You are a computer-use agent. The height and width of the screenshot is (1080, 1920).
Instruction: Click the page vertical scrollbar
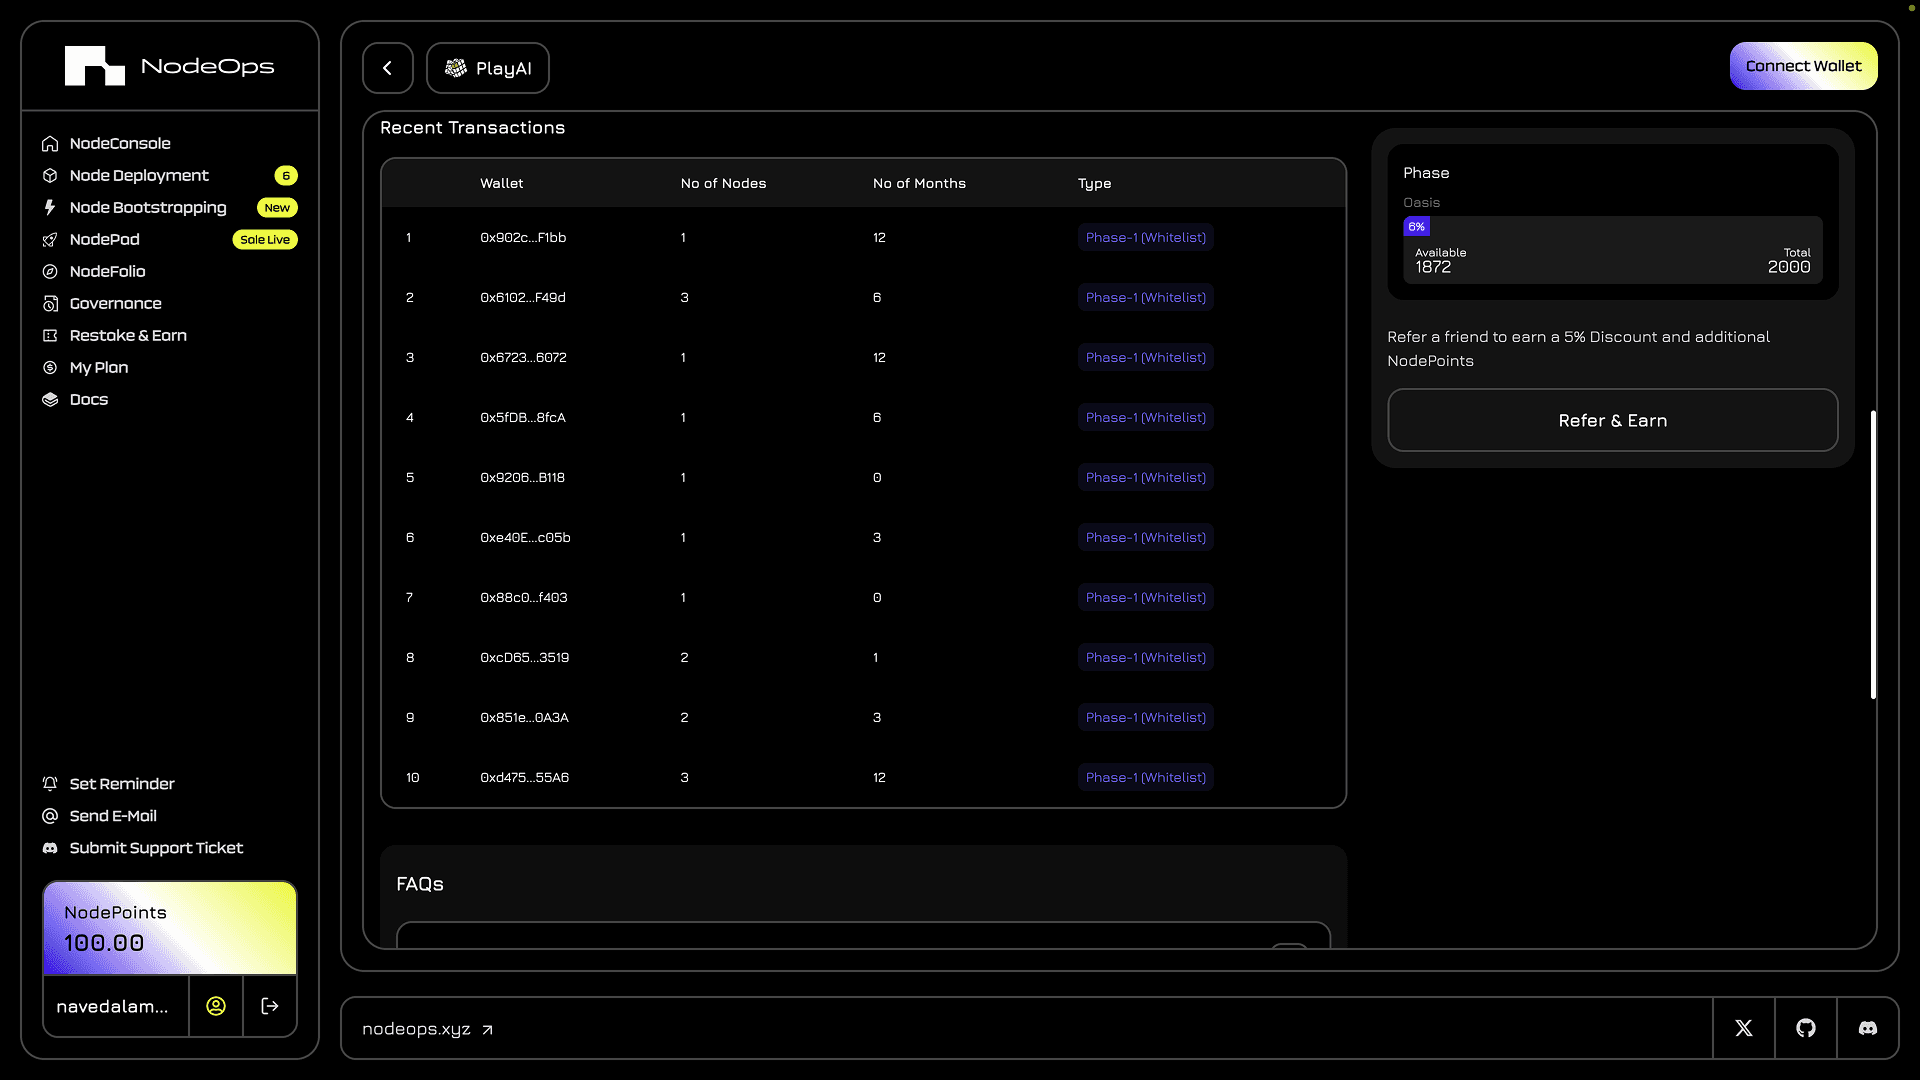[x=1873, y=554]
